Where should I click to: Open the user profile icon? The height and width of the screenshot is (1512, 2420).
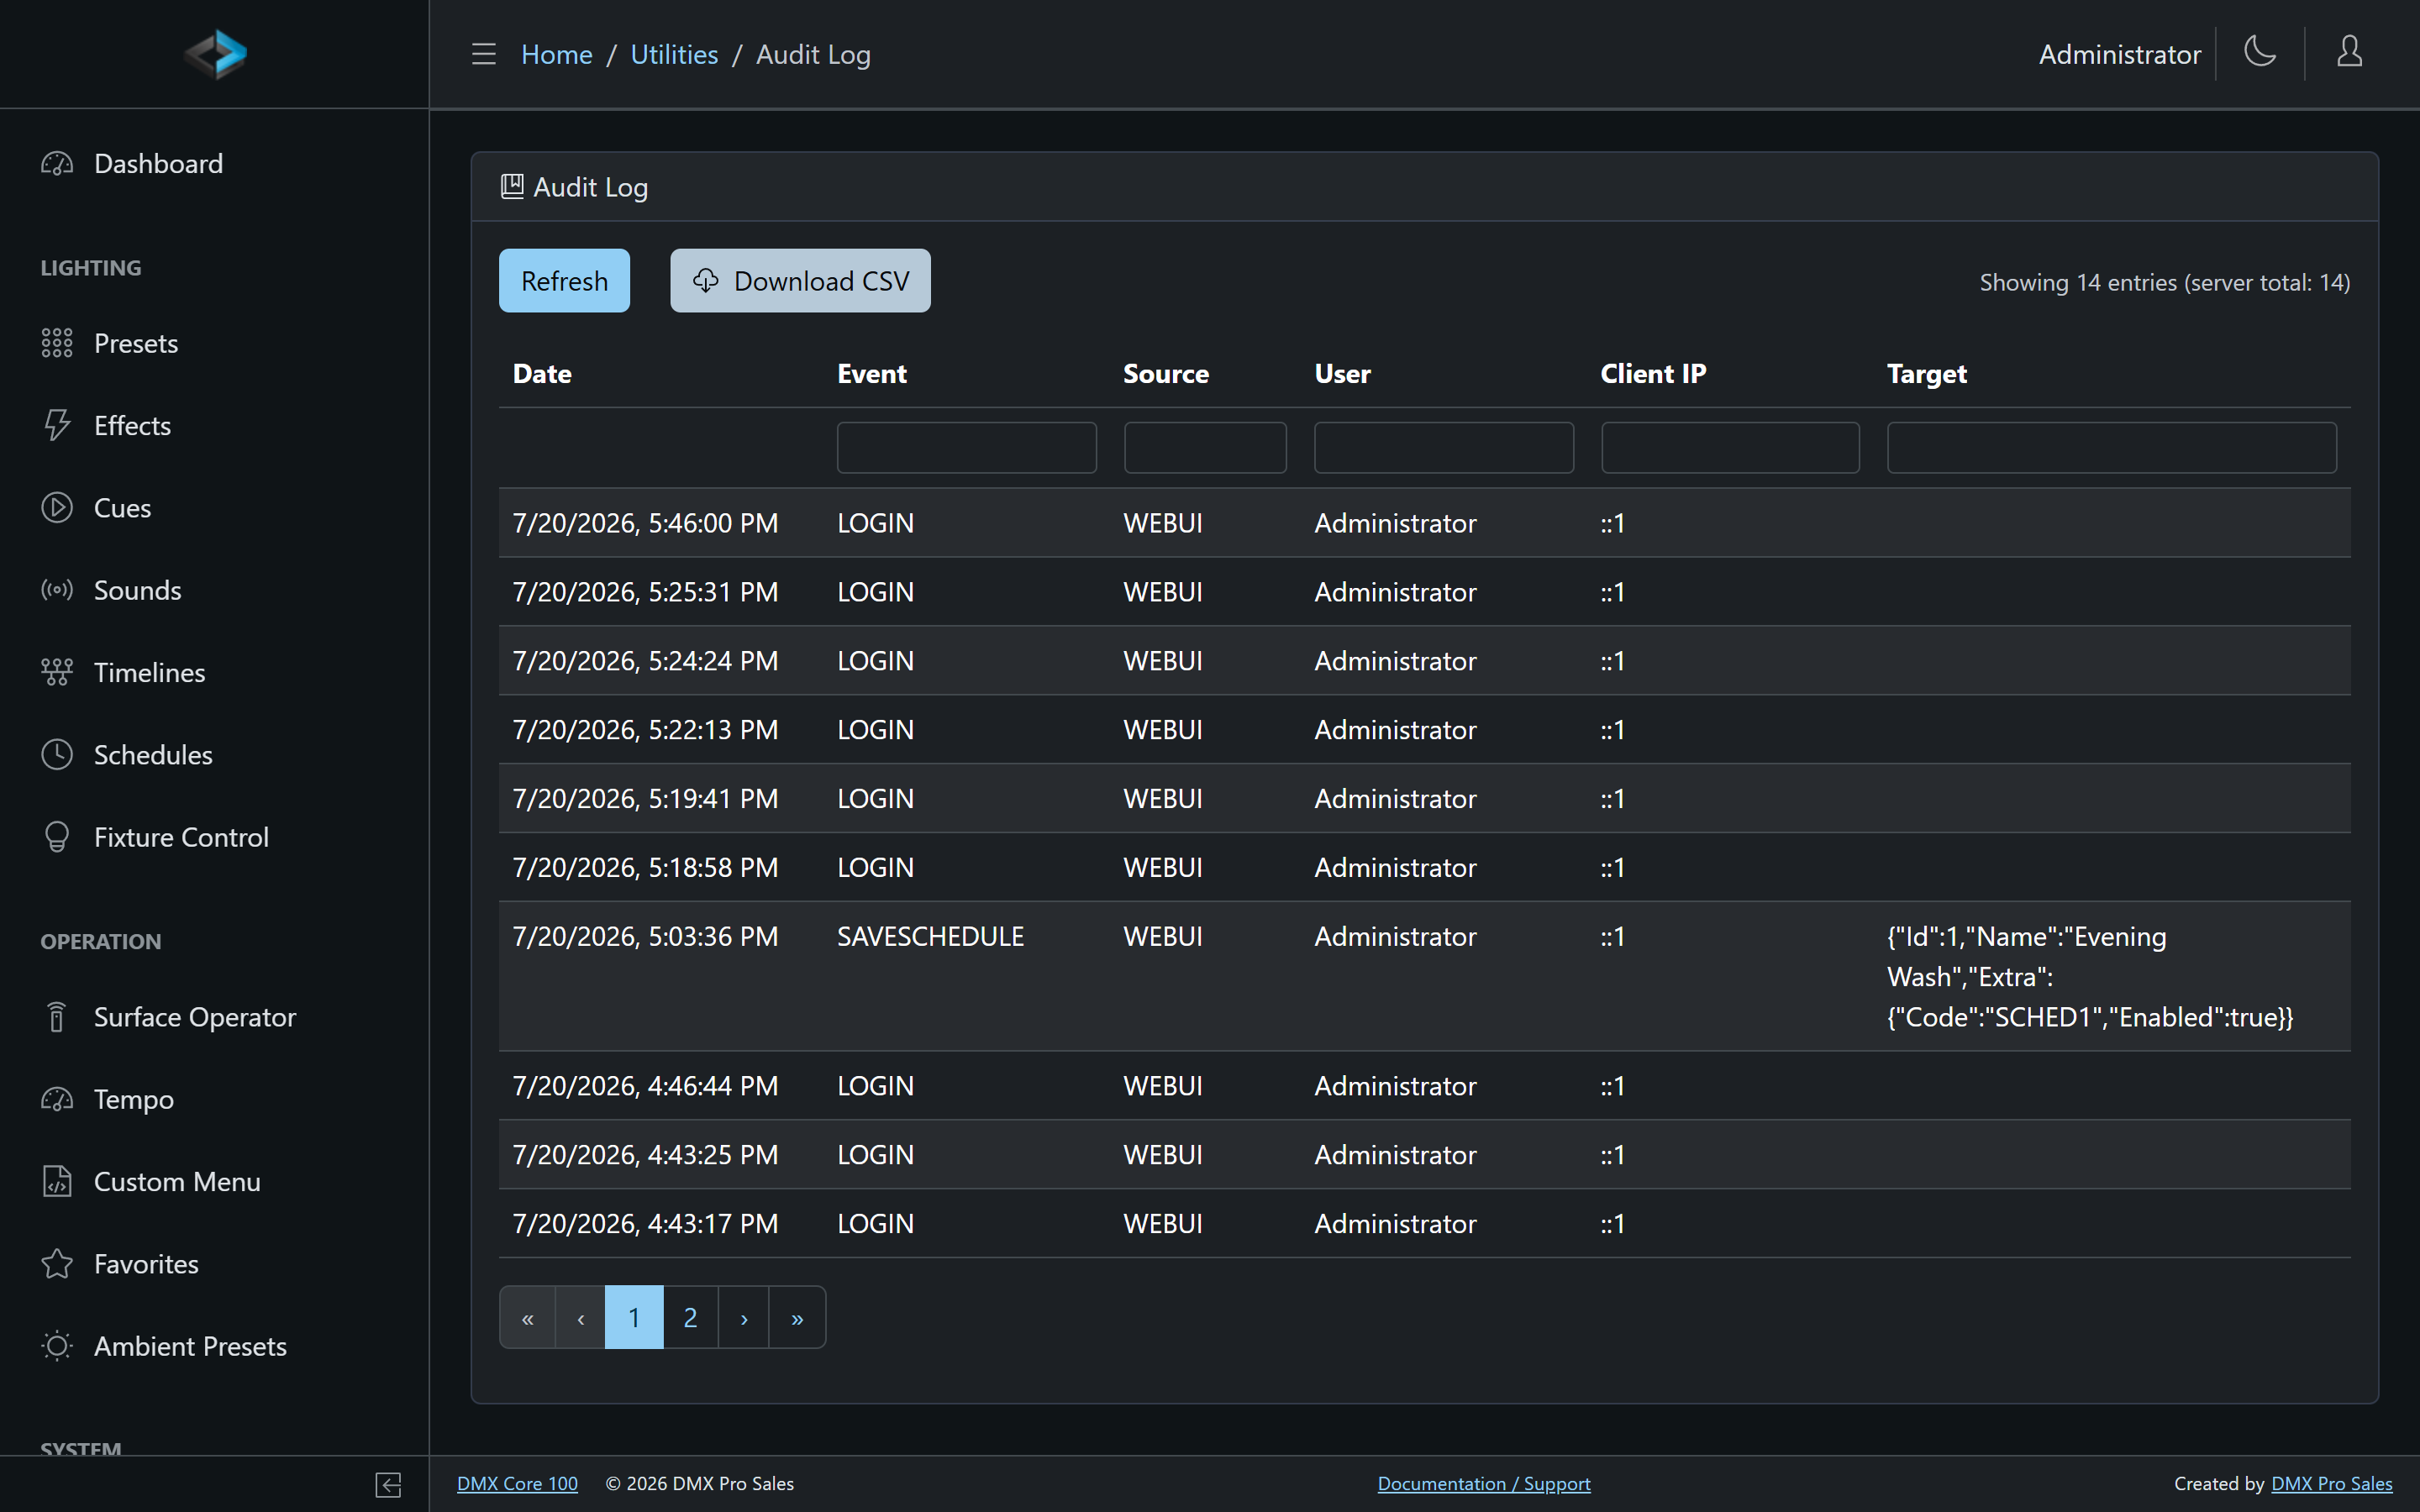coord(2349,51)
